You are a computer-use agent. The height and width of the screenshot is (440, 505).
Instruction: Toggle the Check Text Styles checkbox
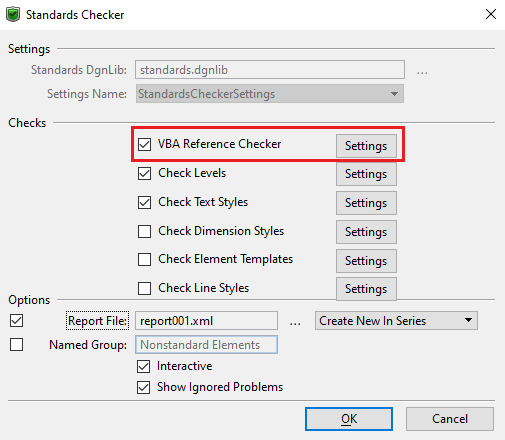(144, 202)
